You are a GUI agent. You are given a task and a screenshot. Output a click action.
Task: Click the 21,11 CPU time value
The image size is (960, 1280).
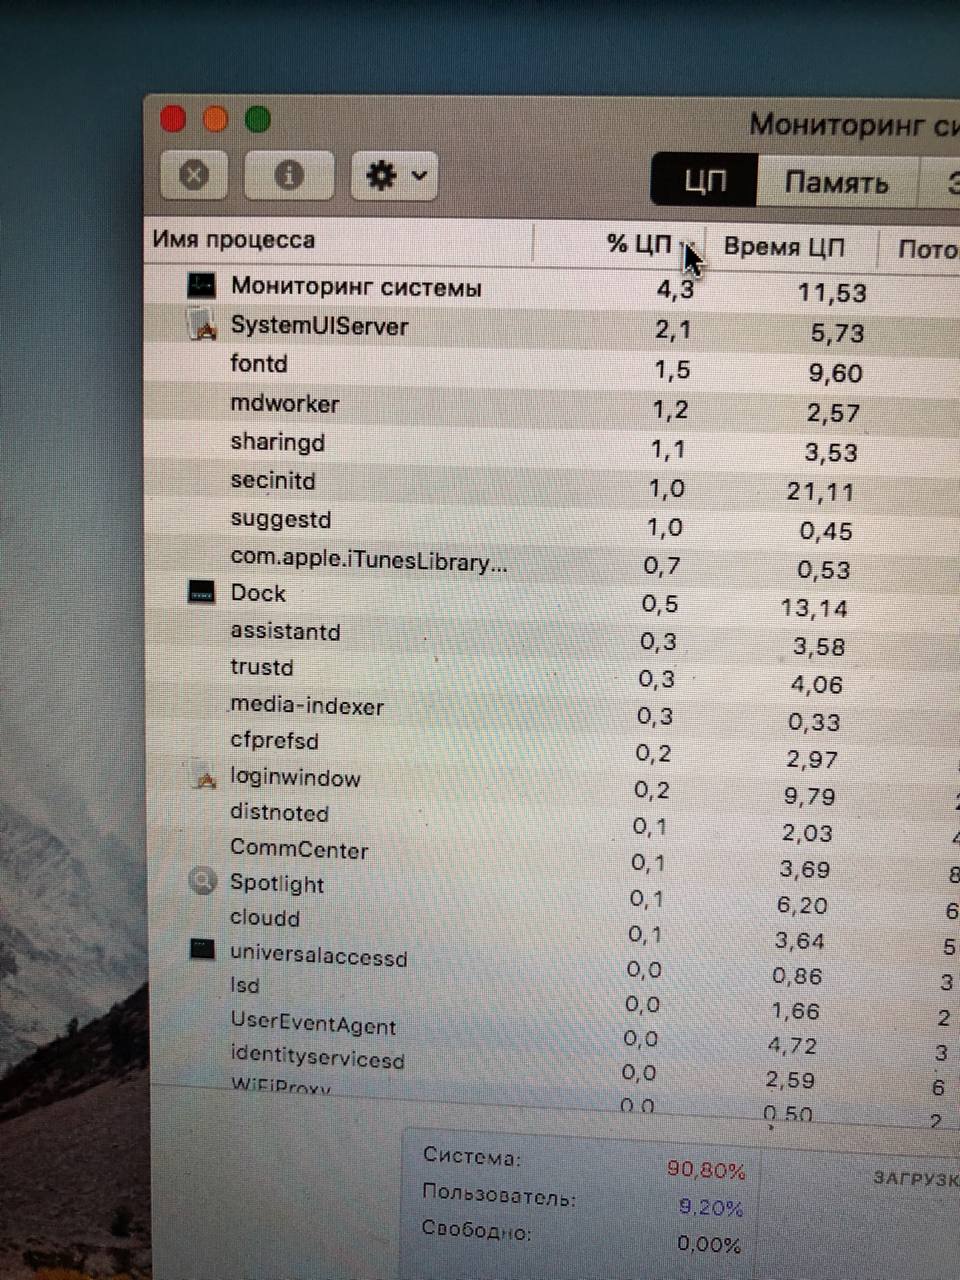pyautogui.click(x=820, y=492)
